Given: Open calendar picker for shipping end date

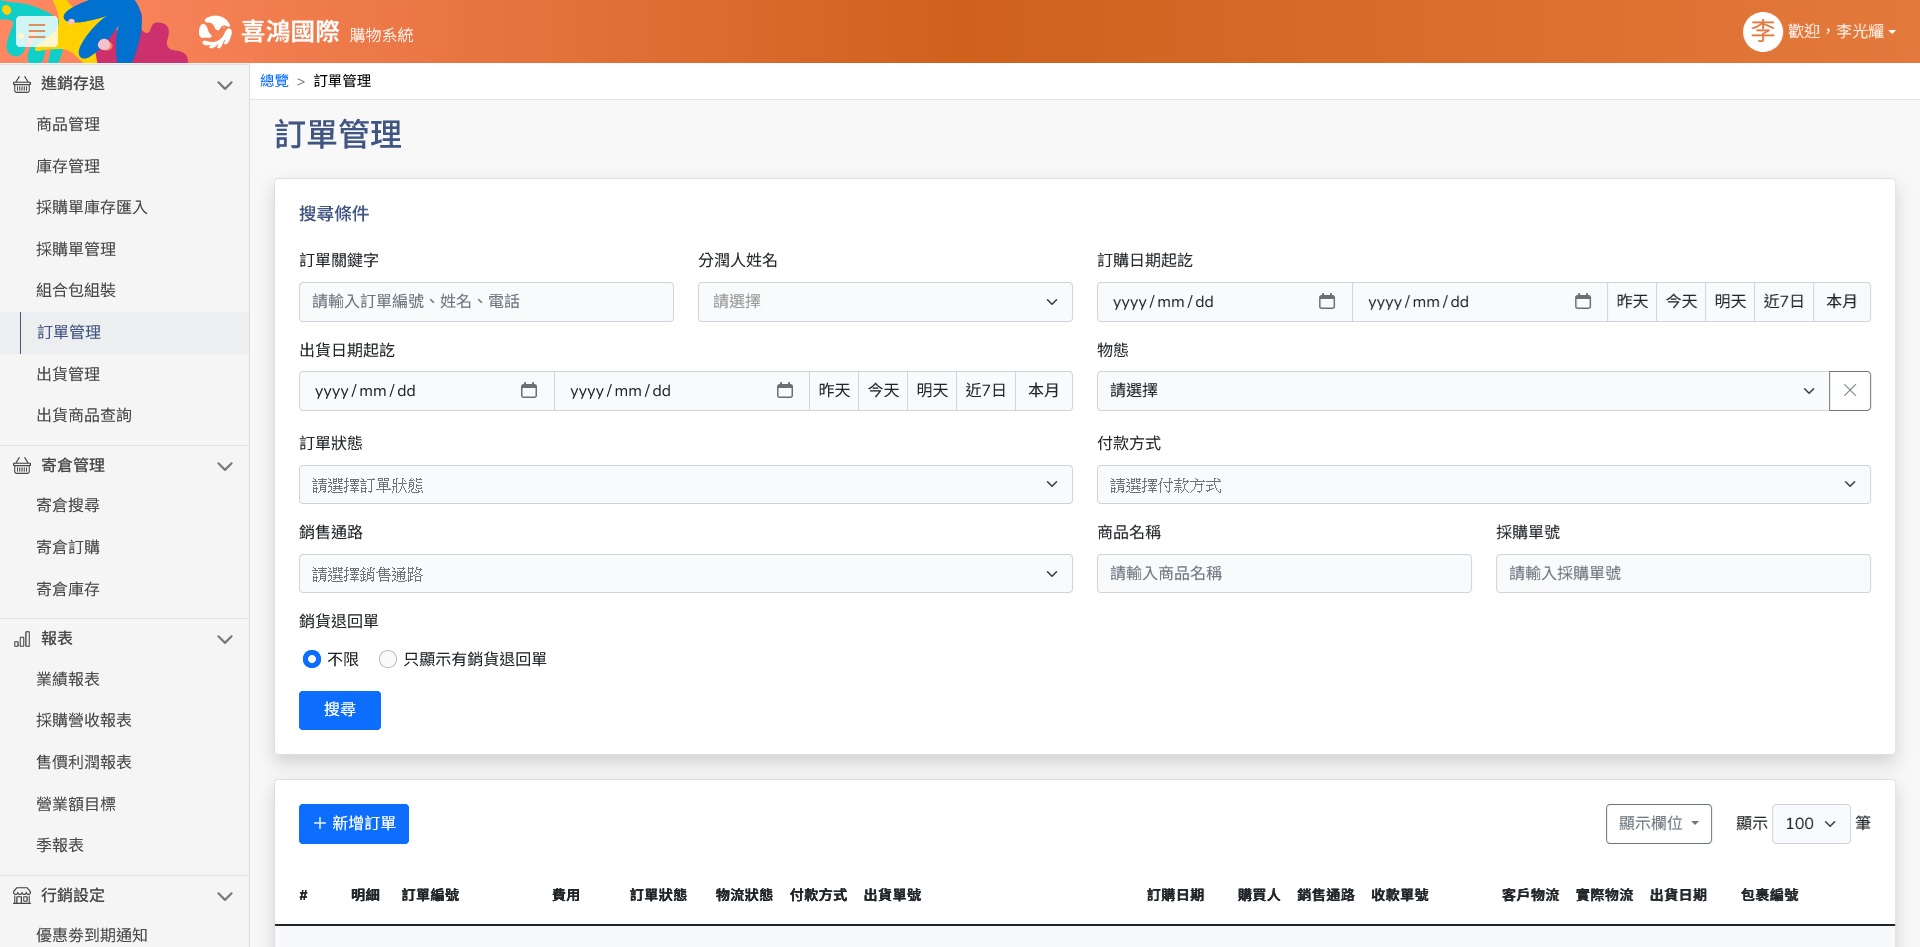Looking at the screenshot, I should click(785, 391).
